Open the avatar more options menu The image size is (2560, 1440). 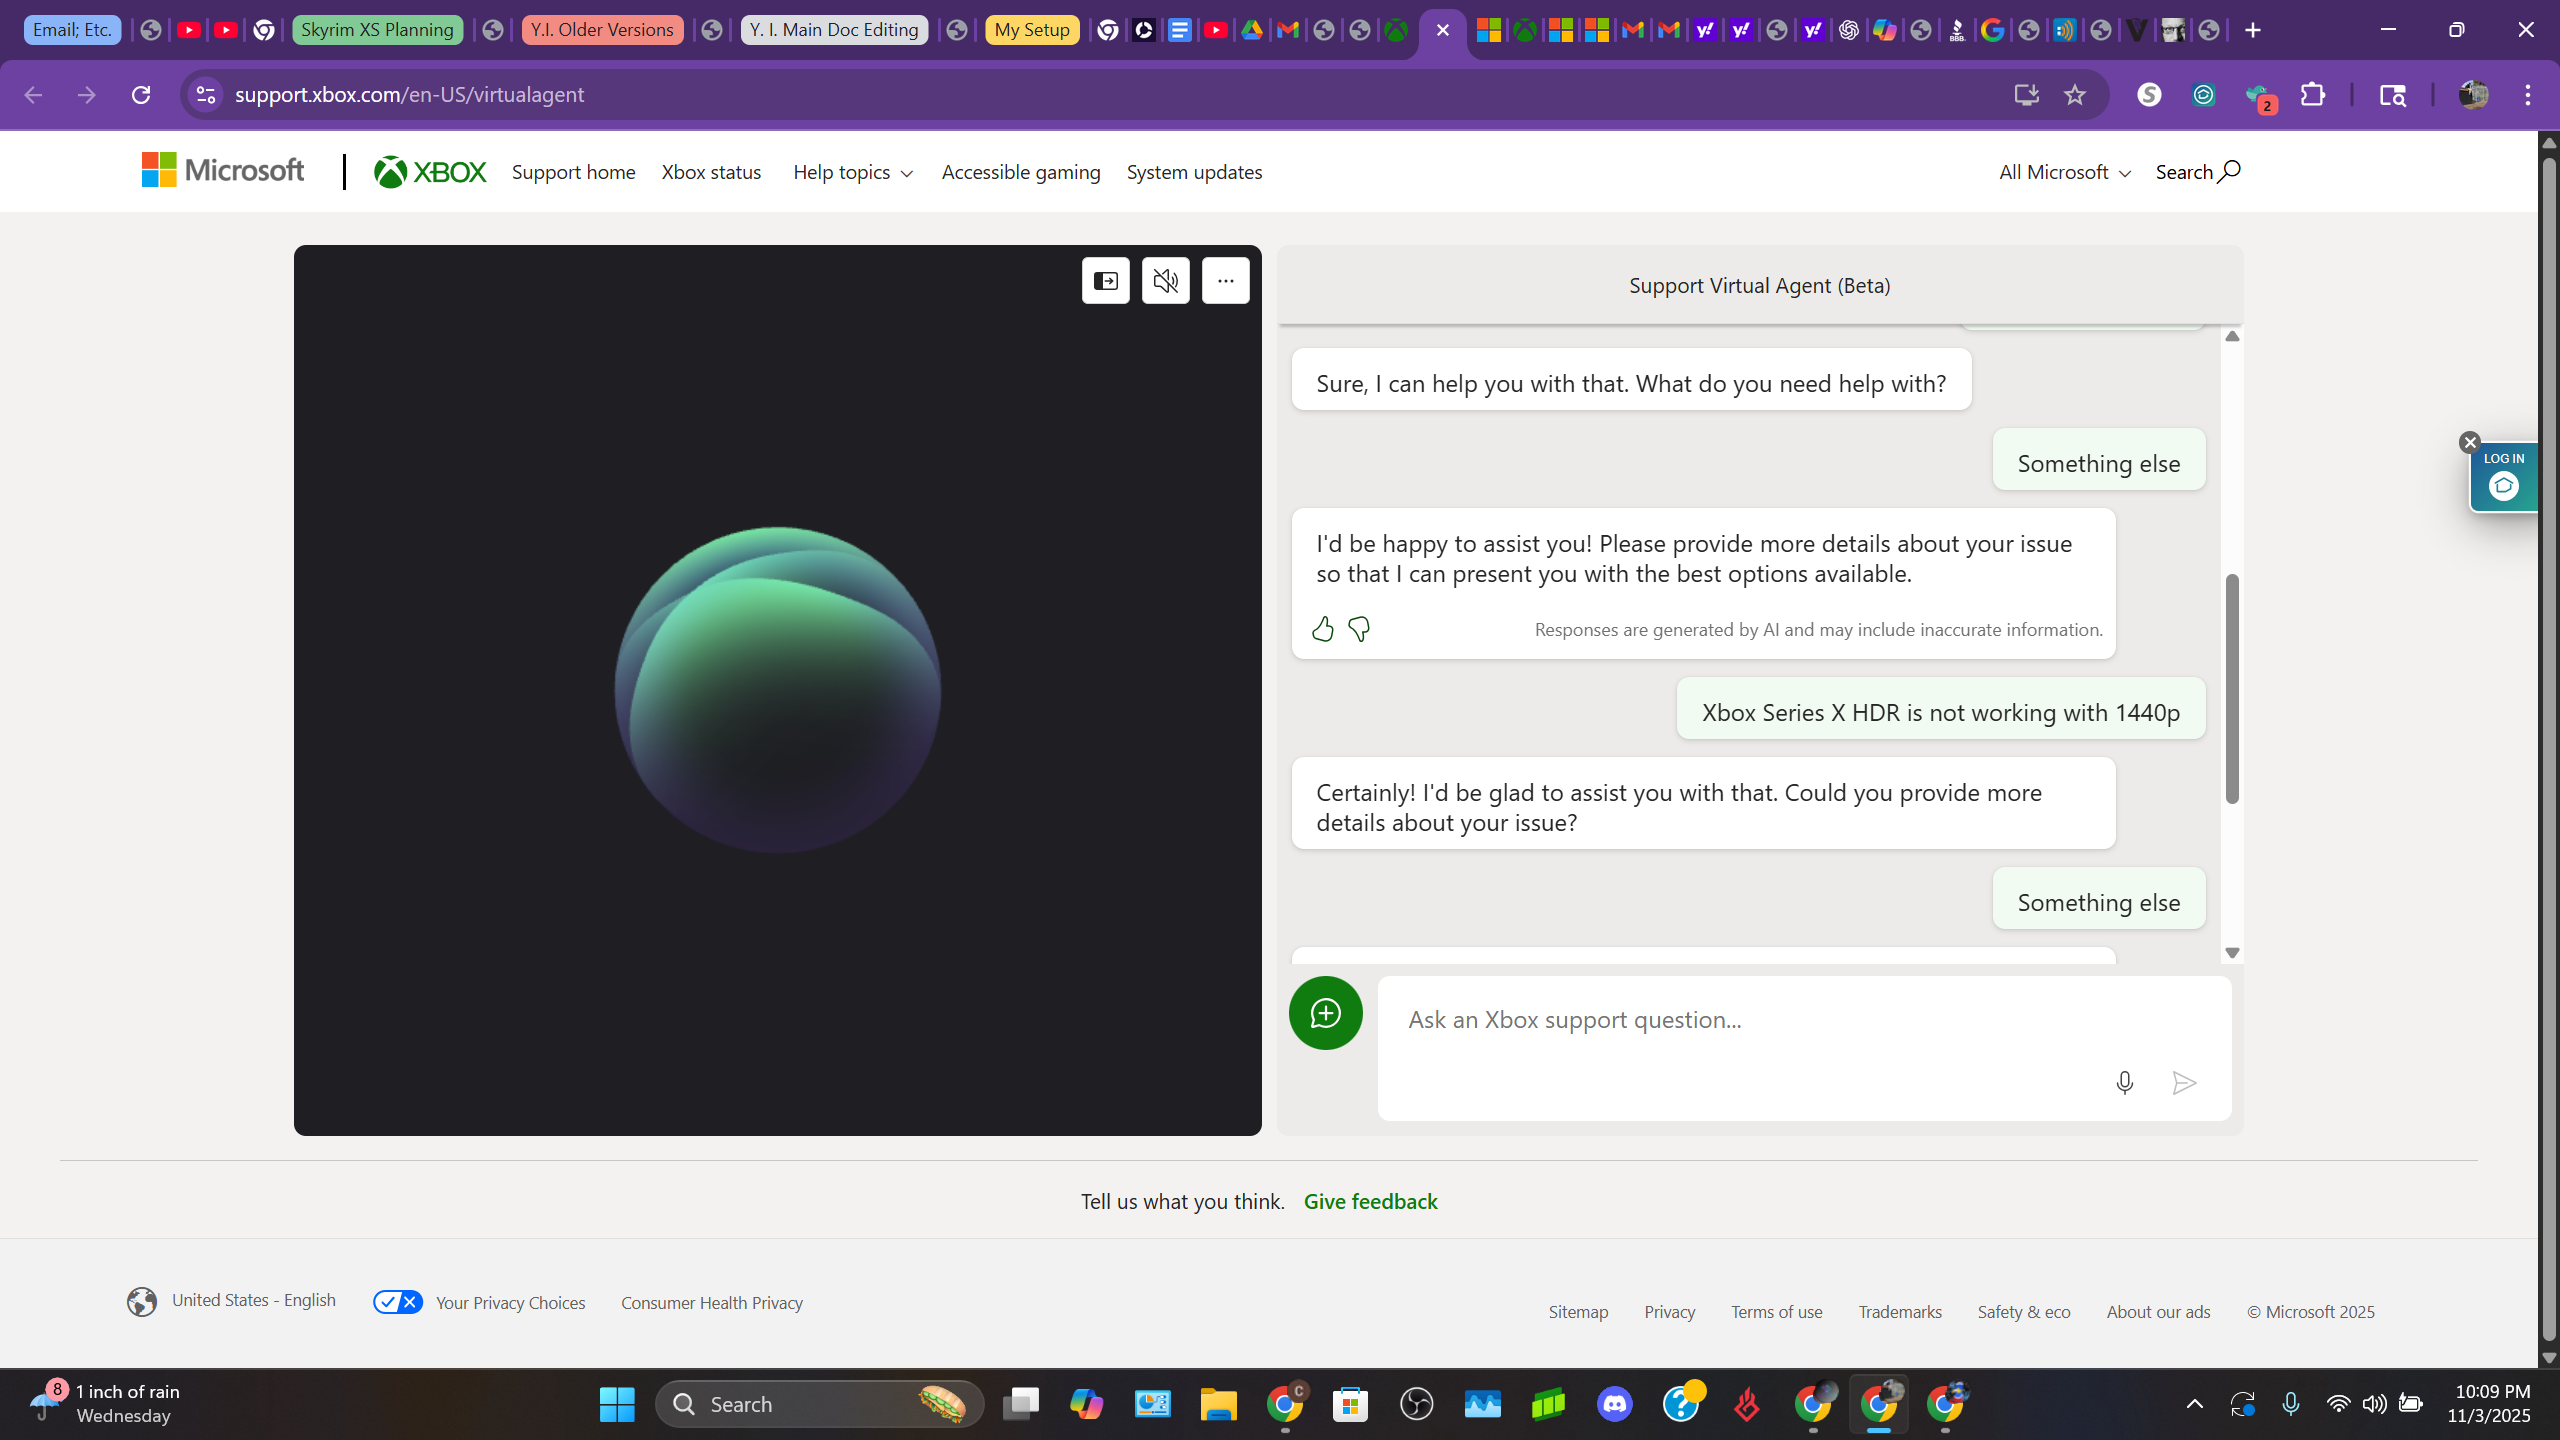(1226, 281)
